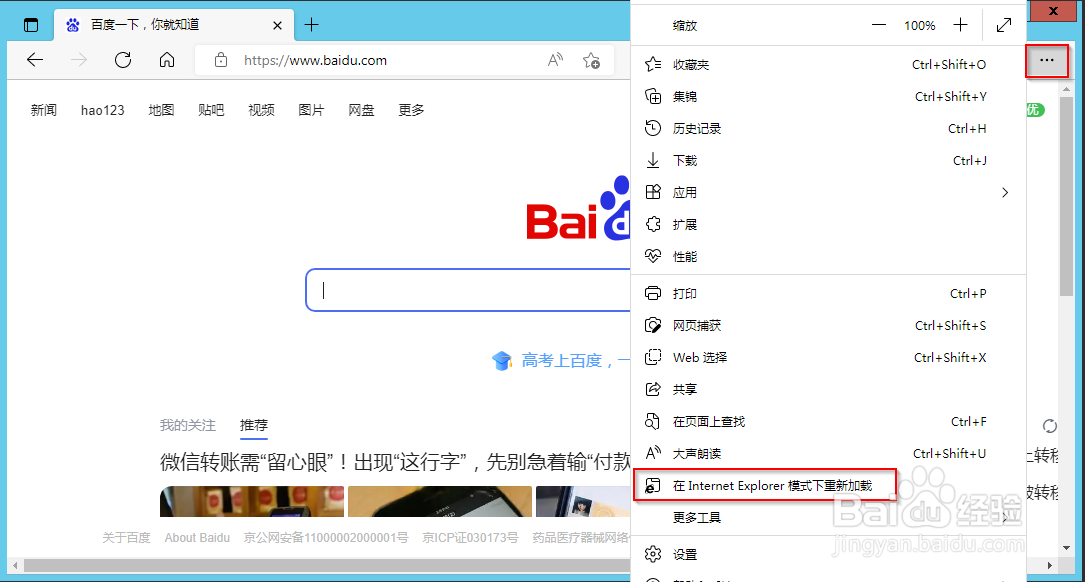This screenshot has width=1085, height=582.
Task: Select 网页捕获 web capture entry
Action: [x=828, y=325]
